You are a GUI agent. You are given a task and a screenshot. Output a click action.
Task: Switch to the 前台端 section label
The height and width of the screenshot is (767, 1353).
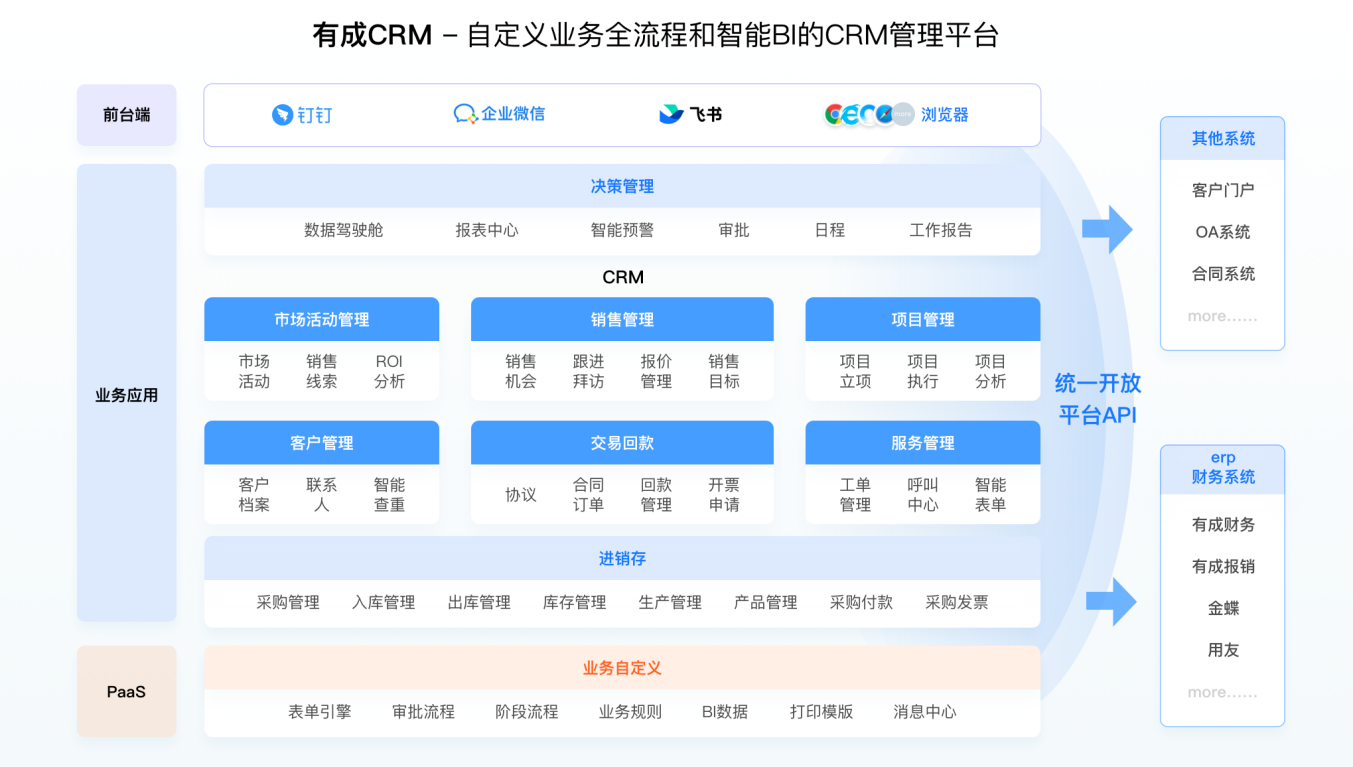point(126,114)
